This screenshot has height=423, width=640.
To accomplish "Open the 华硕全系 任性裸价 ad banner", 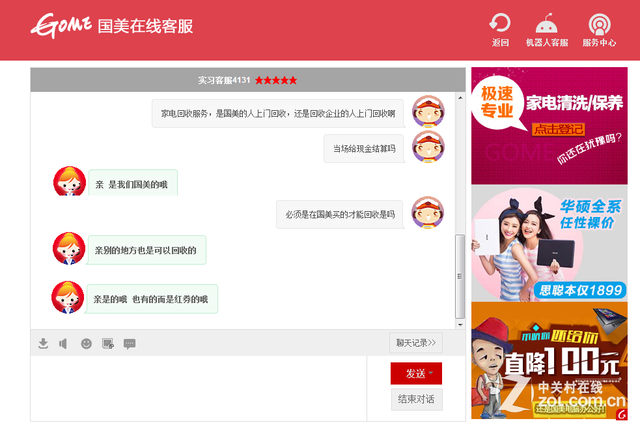I will [549, 243].
